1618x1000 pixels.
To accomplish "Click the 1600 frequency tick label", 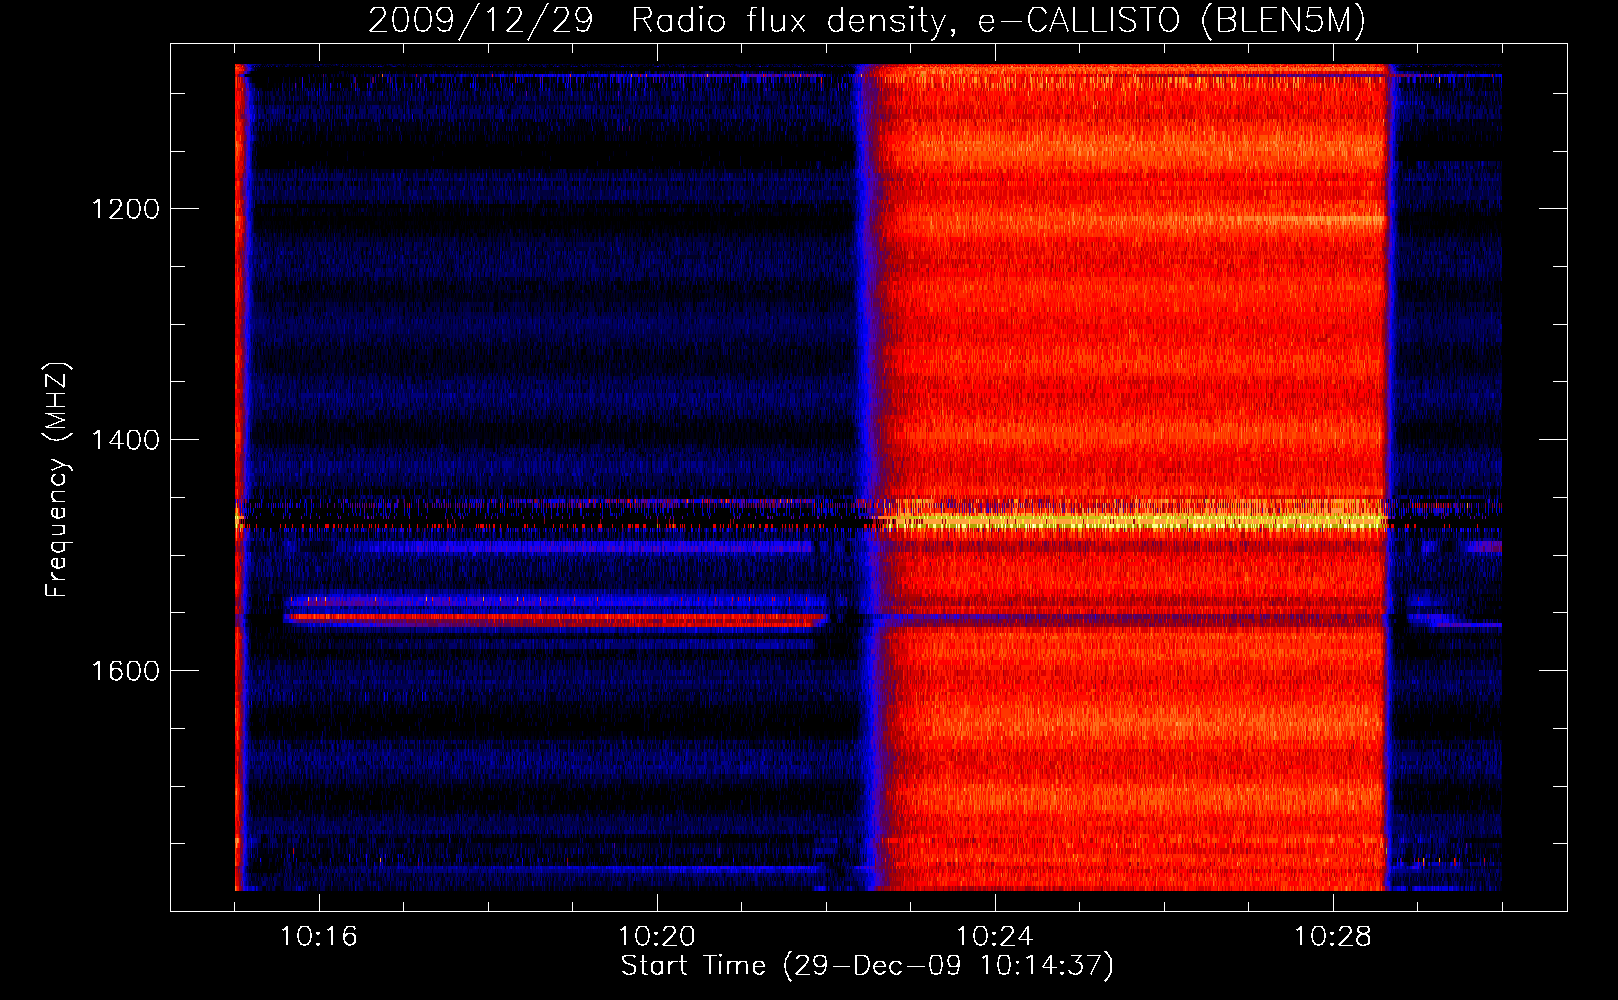I will [125, 670].
